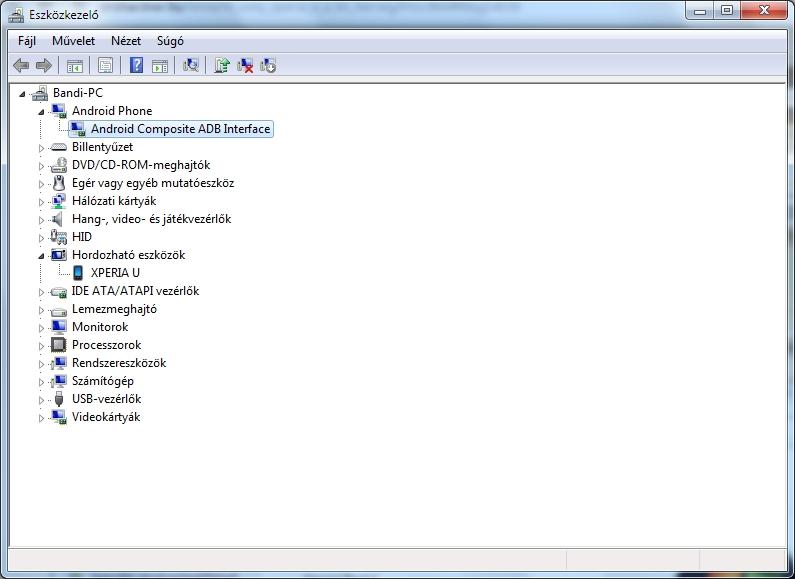This screenshot has width=795, height=579.
Task: Open the Nézet menu
Action: click(x=126, y=41)
